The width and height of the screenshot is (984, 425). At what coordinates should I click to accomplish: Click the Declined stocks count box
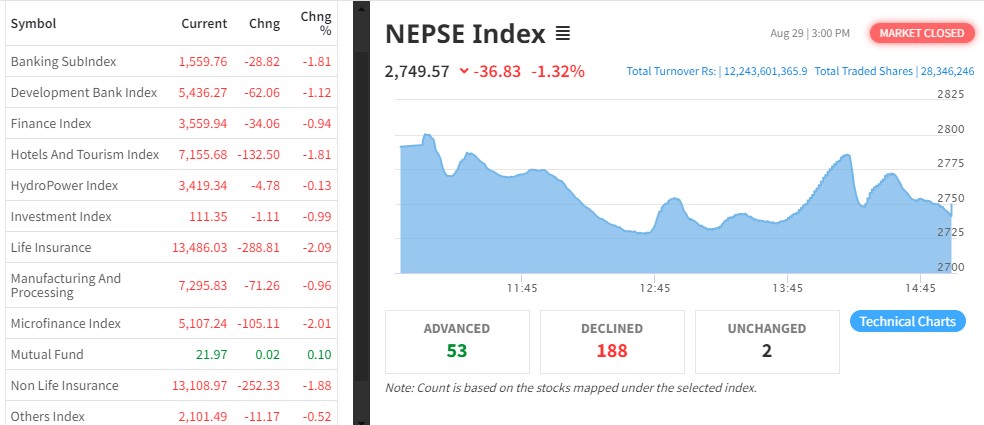[612, 341]
